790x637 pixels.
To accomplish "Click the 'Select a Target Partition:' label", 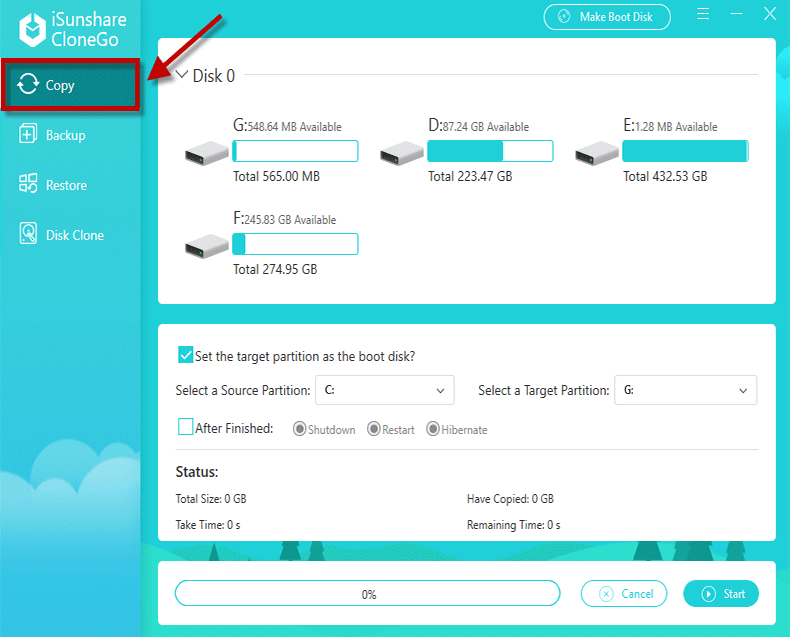I will [544, 391].
